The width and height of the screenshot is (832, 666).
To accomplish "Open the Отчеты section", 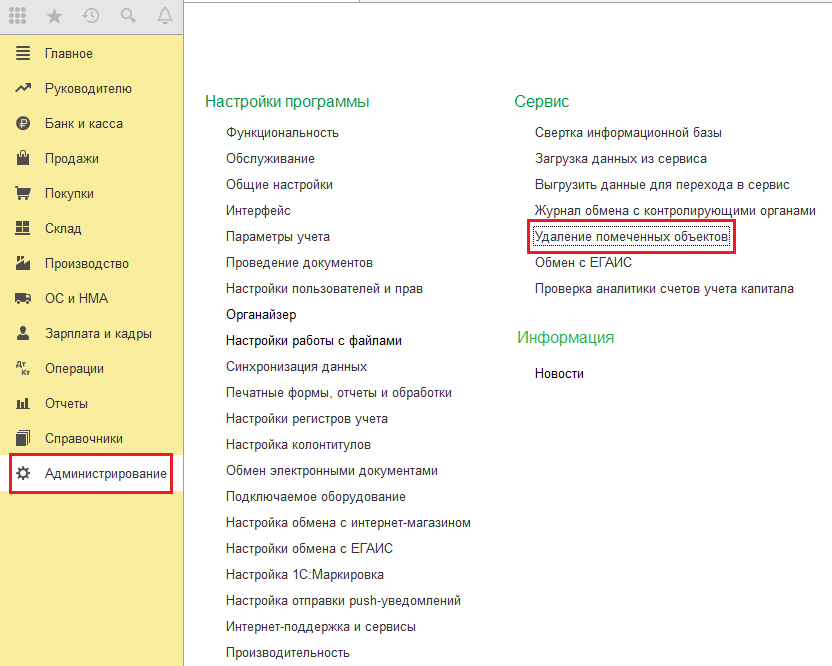I will 66,404.
